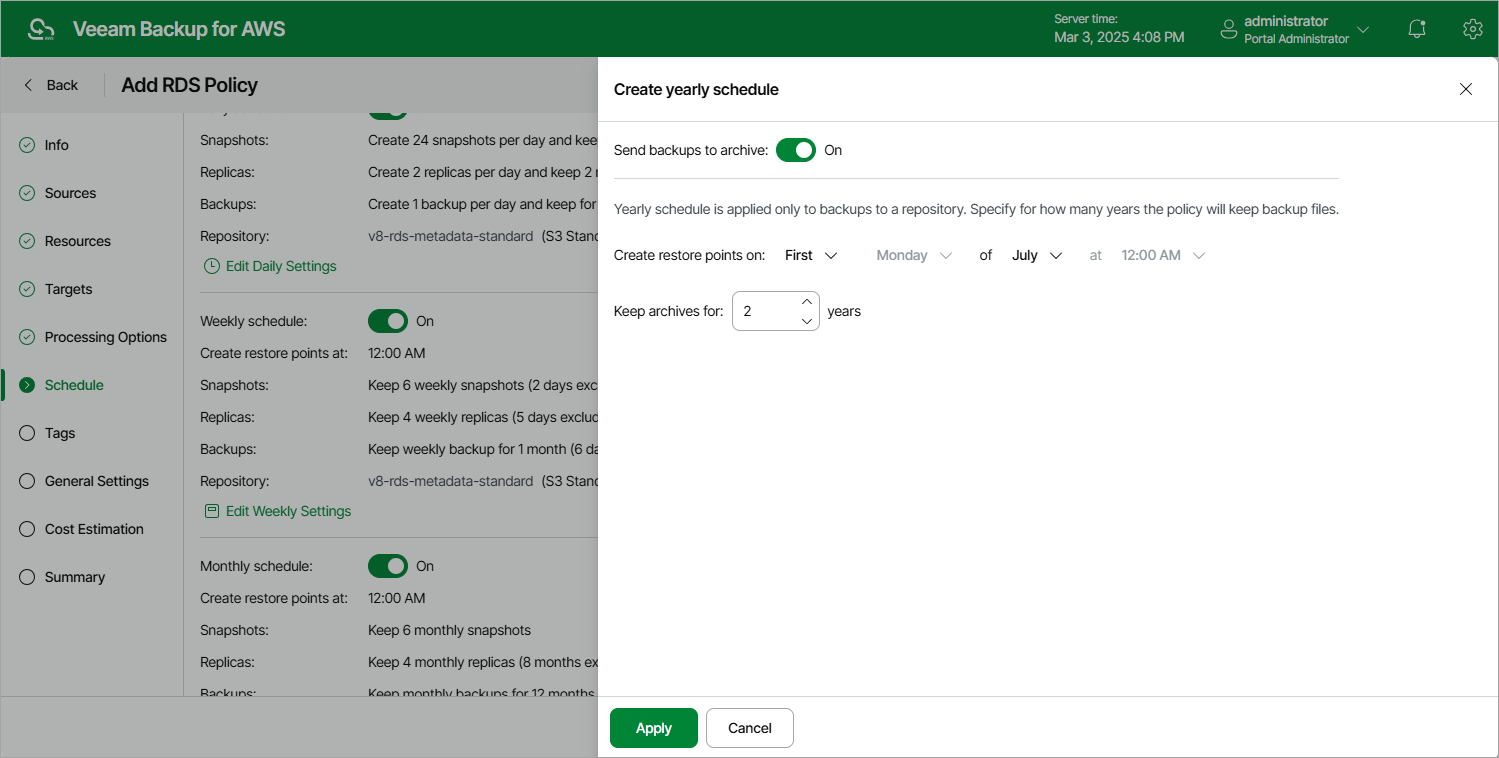Open the Cost Estimation step
The image size is (1499, 758).
click(94, 529)
